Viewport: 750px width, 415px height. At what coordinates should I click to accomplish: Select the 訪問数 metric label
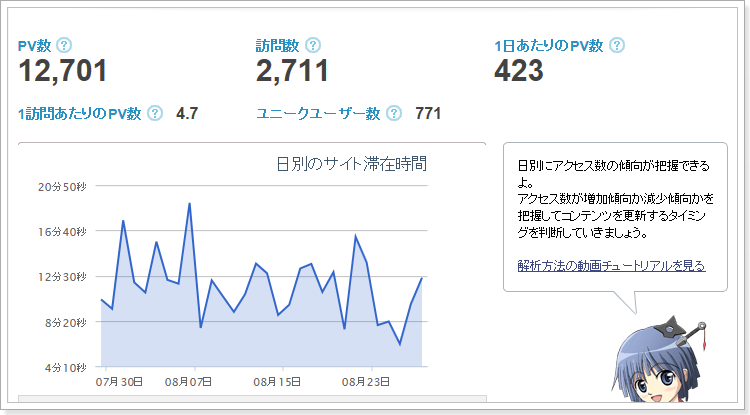coord(277,45)
